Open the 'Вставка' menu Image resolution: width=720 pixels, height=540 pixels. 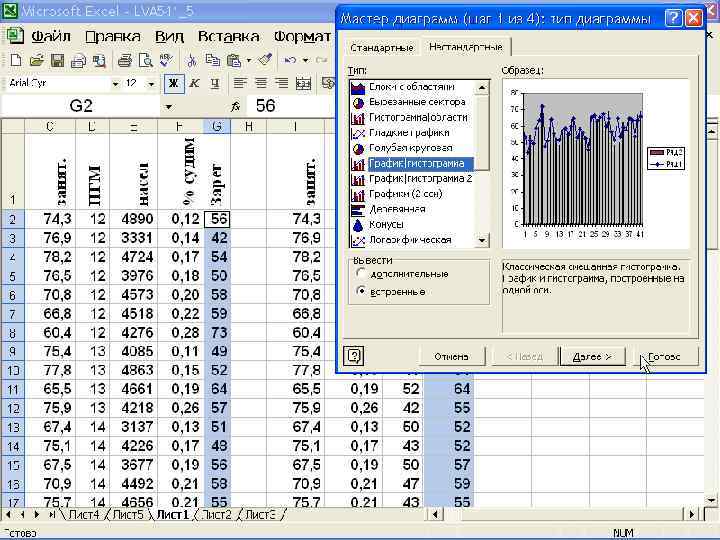[x=228, y=36]
